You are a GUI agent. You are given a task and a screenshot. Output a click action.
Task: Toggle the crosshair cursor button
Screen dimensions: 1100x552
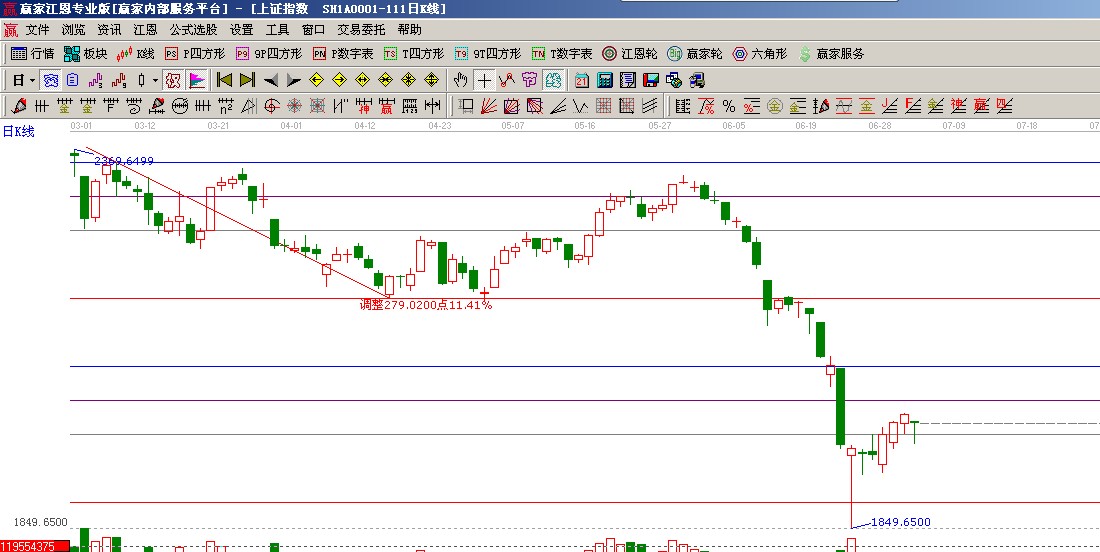click(484, 80)
